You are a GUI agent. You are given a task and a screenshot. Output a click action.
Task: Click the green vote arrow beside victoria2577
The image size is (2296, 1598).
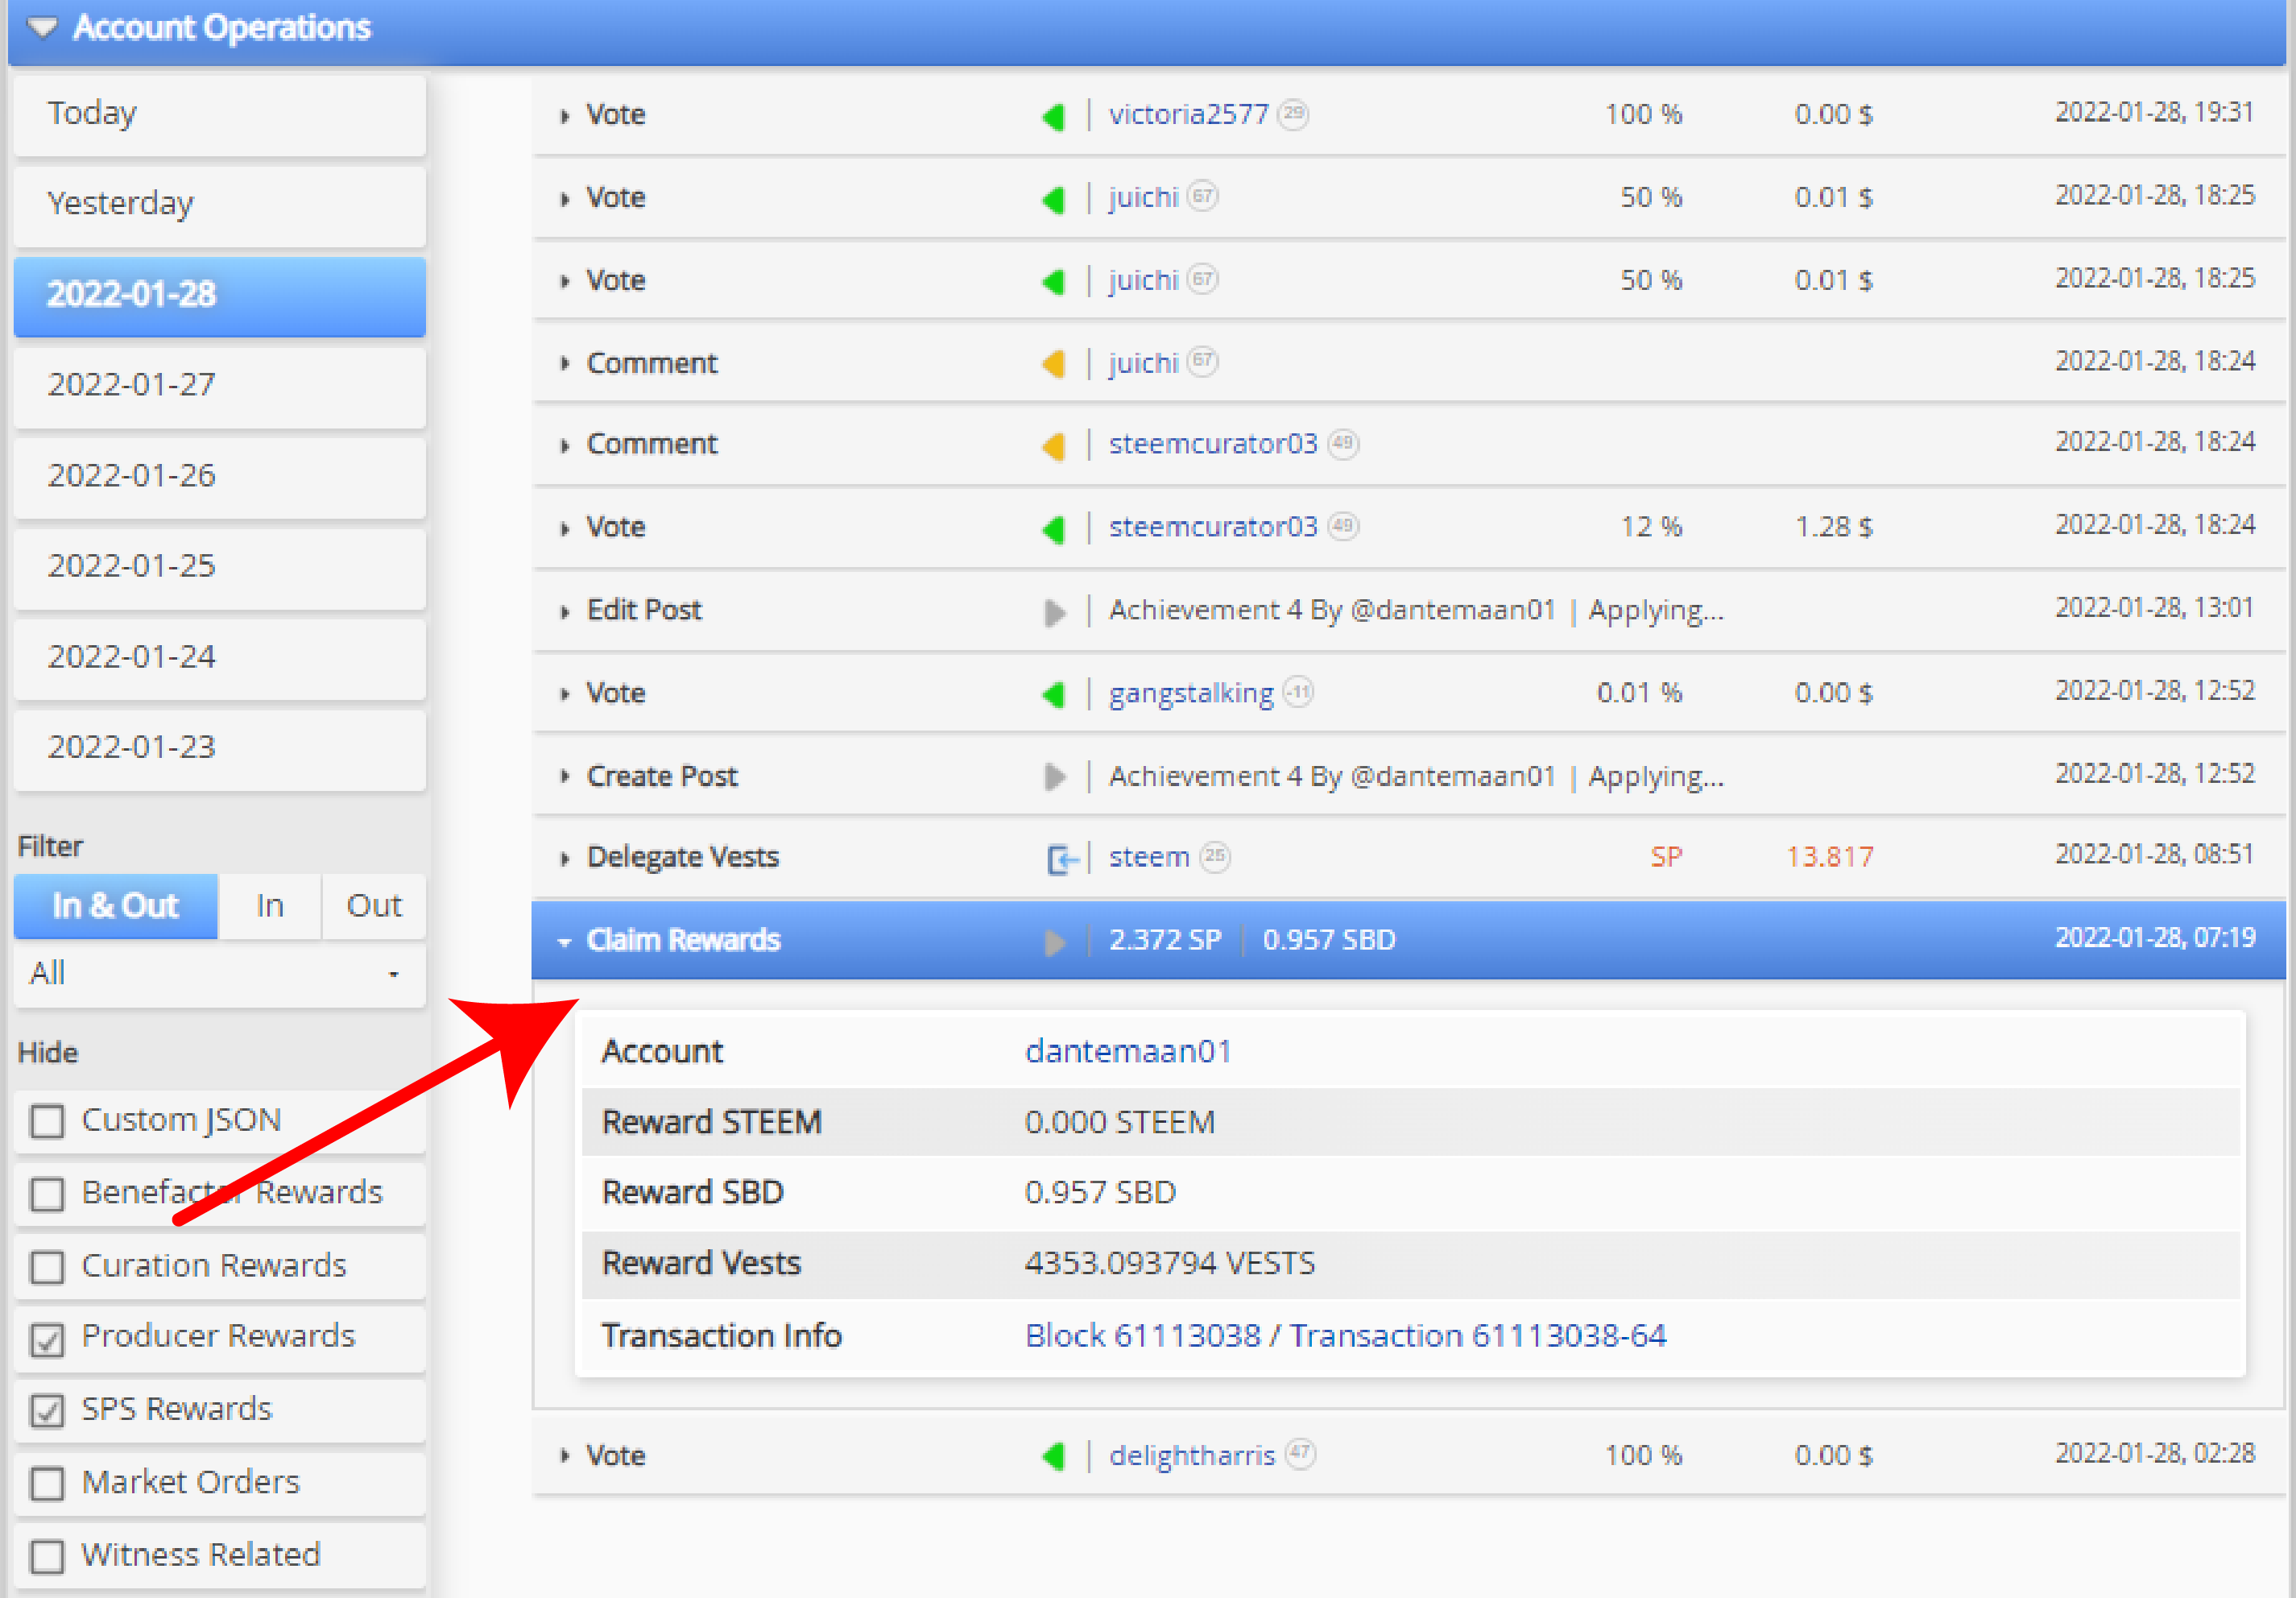coord(1053,116)
